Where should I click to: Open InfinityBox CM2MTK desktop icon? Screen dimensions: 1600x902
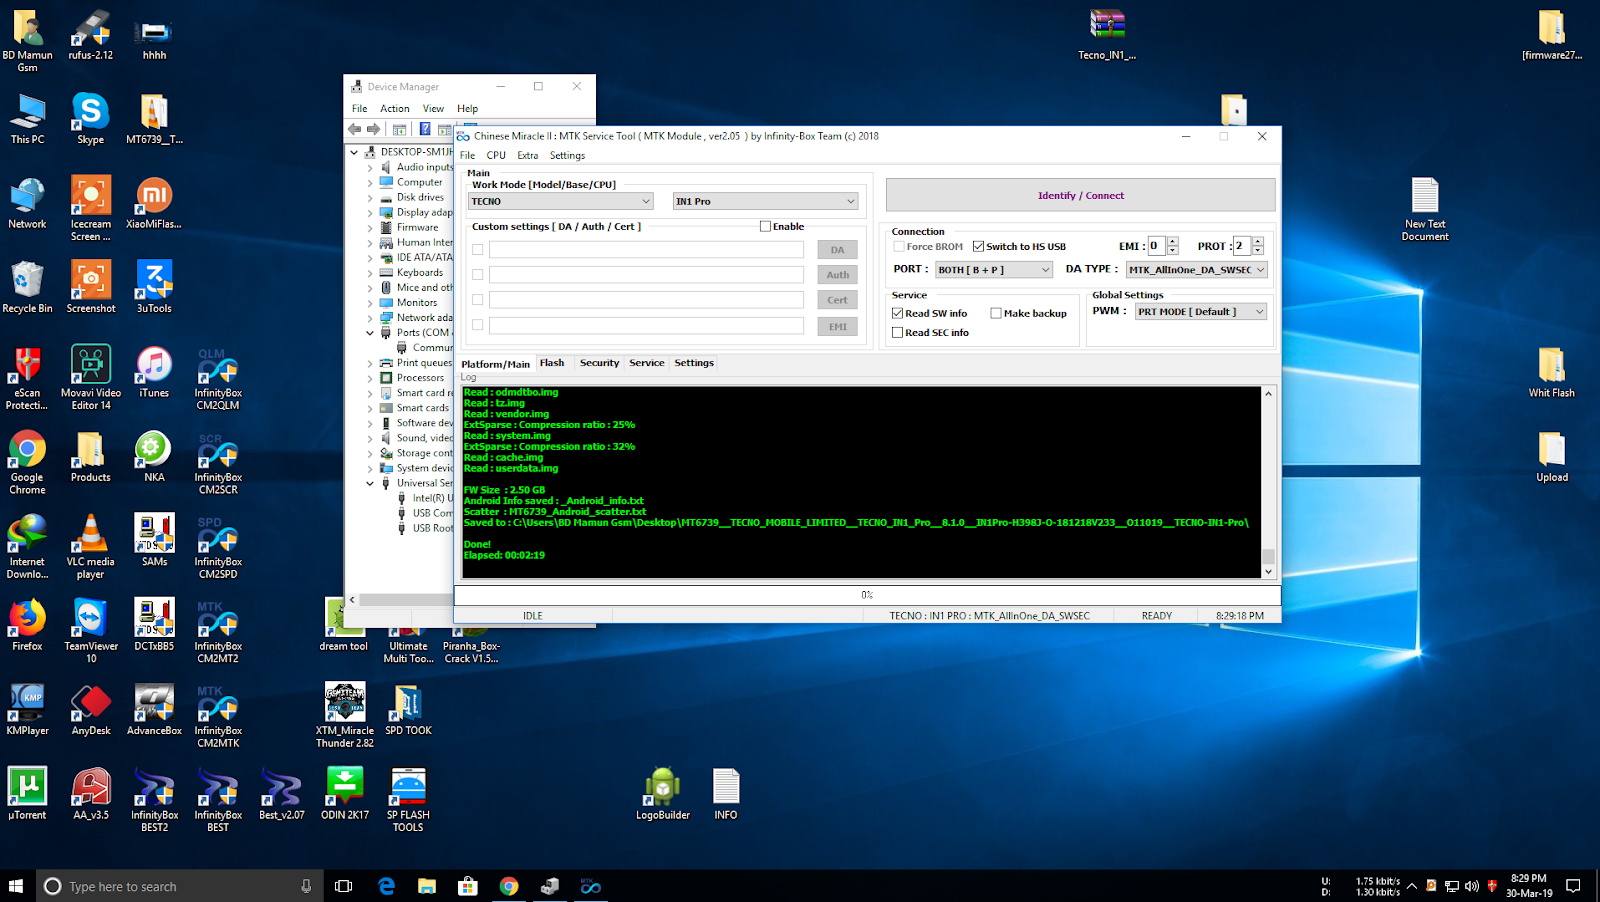point(218,716)
